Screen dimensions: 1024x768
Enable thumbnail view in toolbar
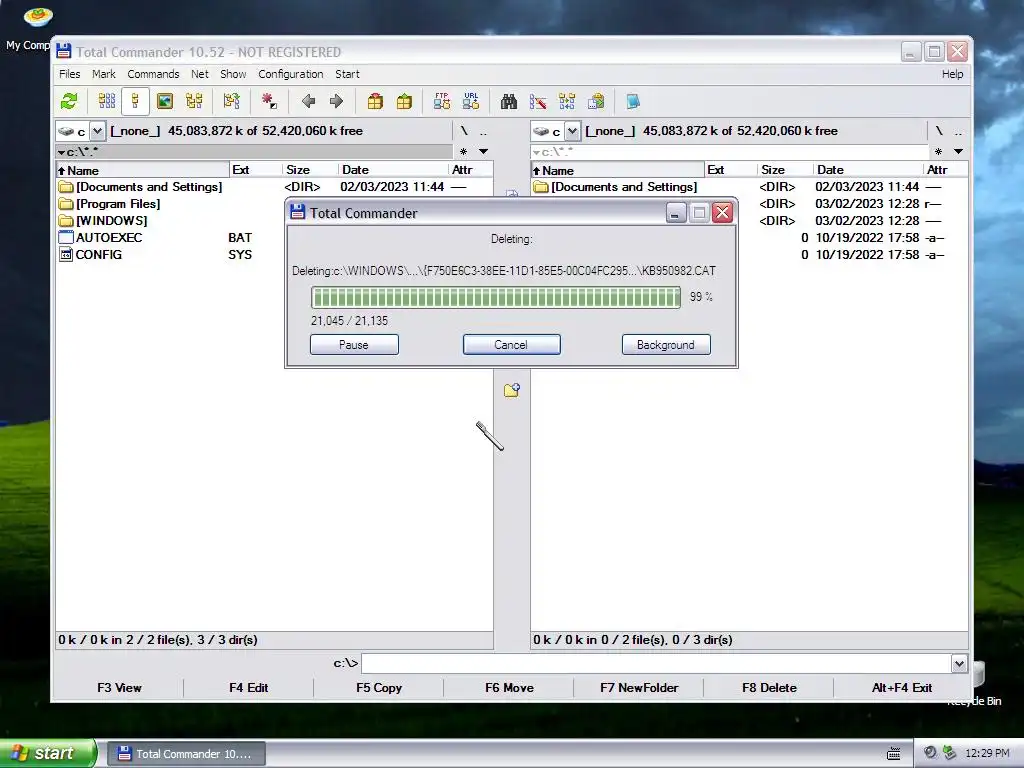(x=165, y=101)
